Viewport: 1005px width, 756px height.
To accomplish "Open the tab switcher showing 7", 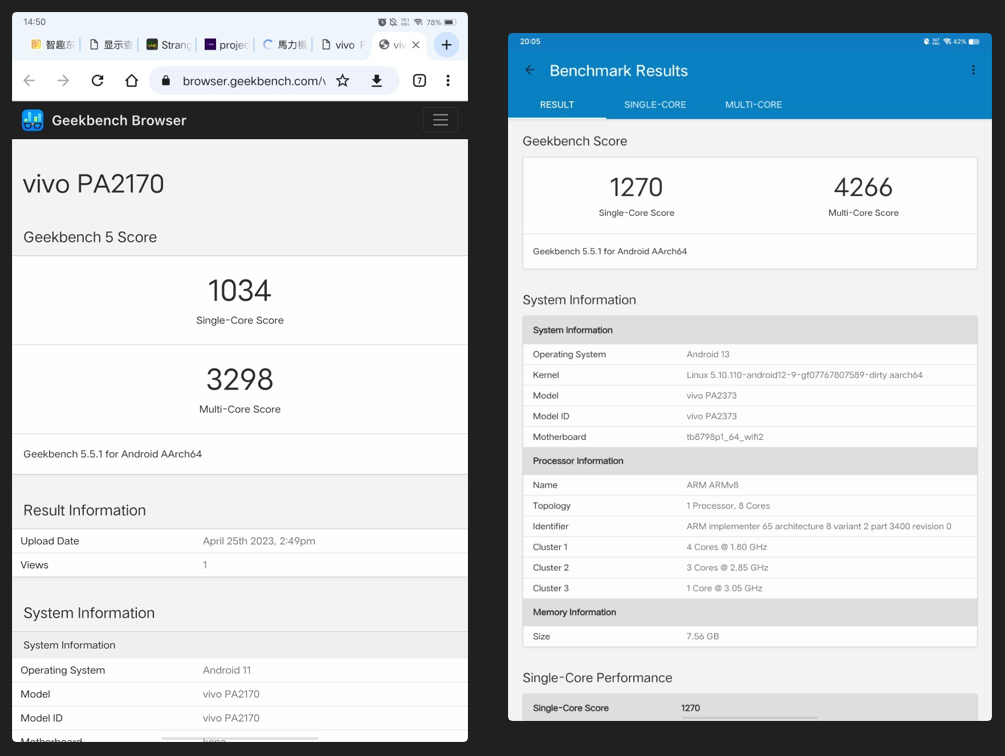I will pos(419,81).
